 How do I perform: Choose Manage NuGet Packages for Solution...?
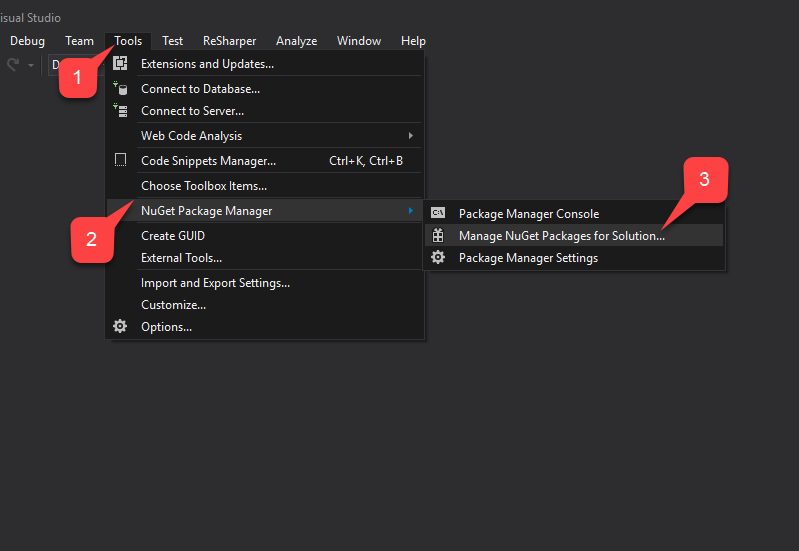[574, 235]
